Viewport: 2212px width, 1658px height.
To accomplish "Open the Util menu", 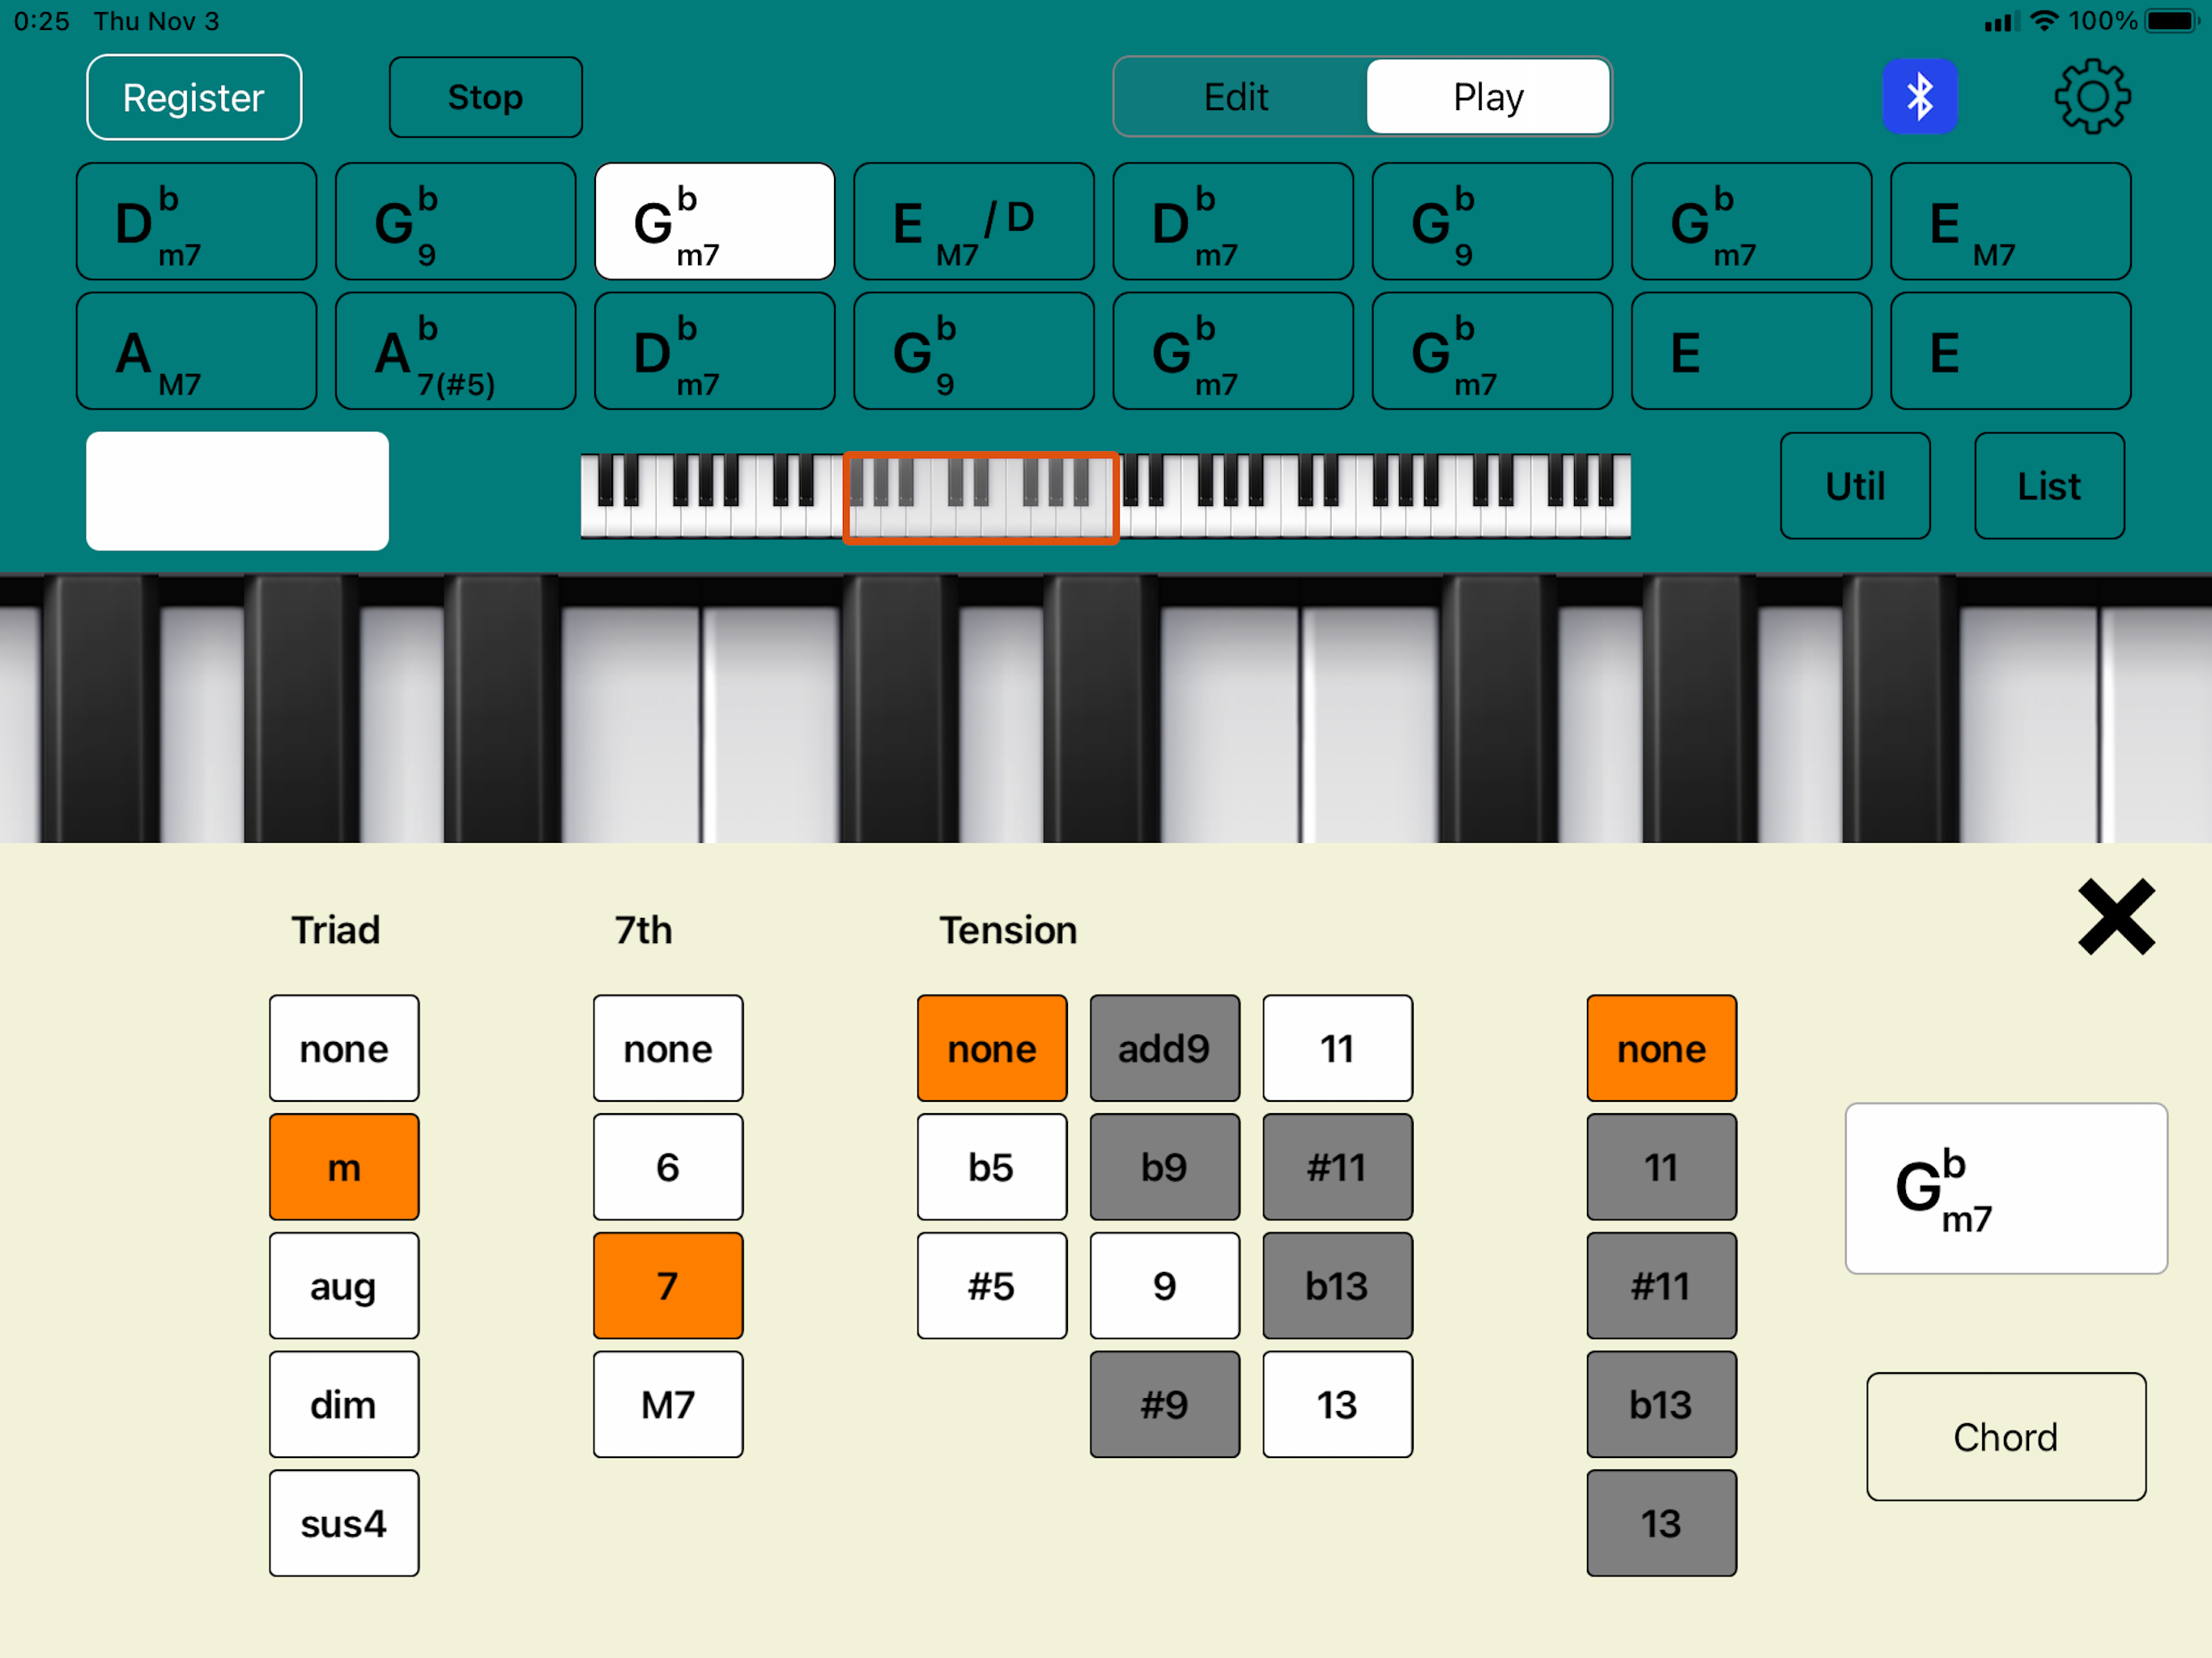I will 1854,486.
